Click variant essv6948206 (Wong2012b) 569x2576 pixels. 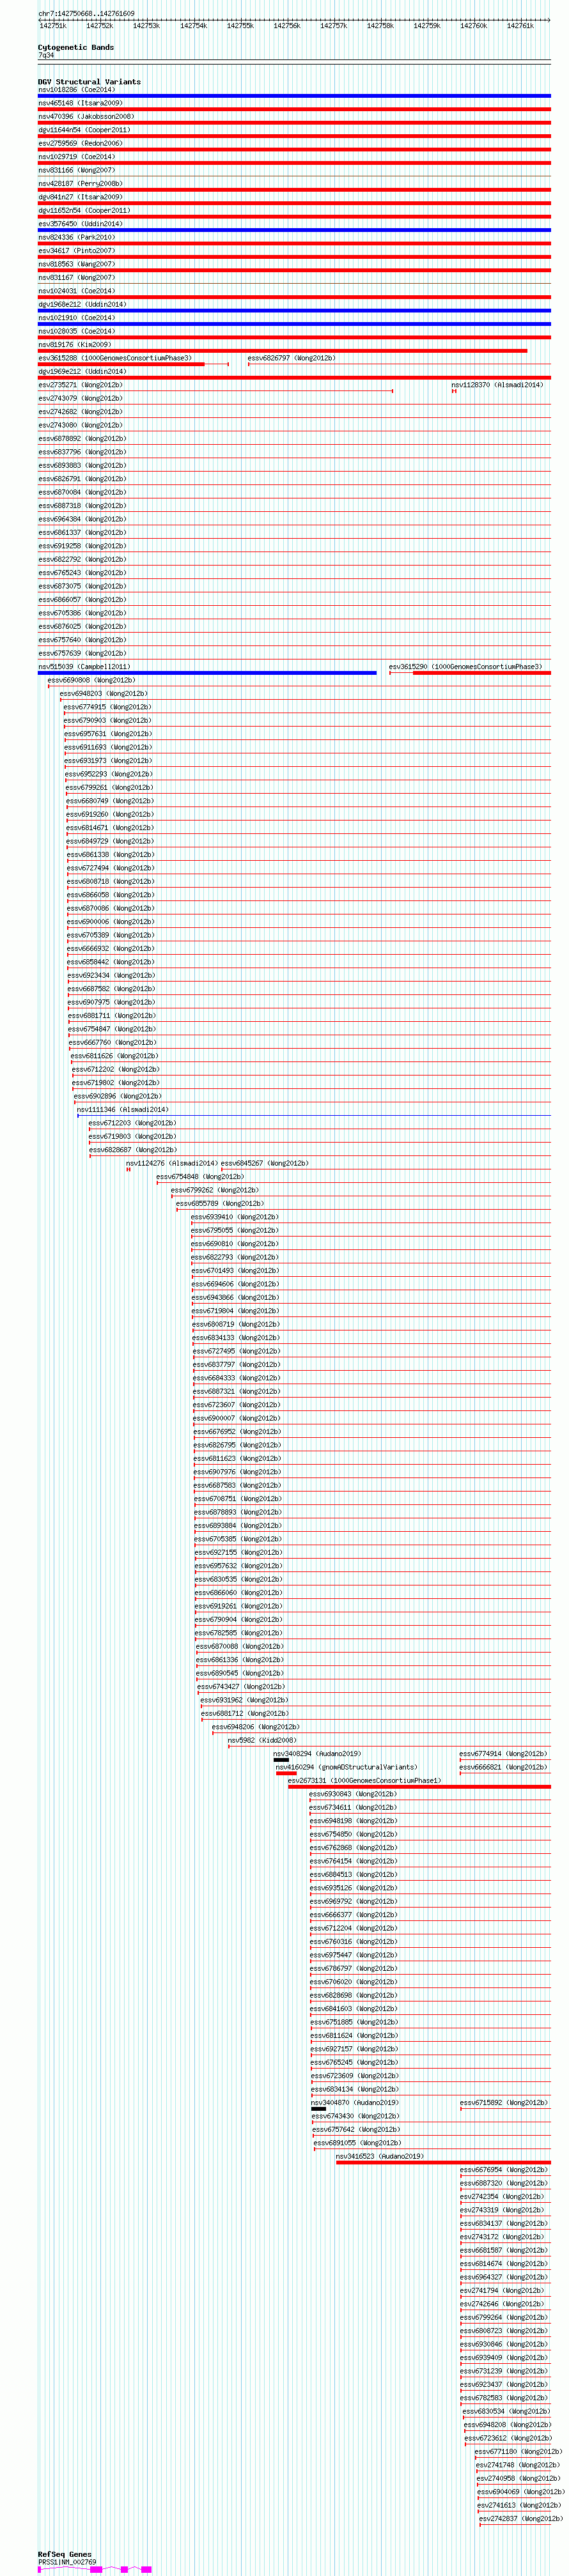point(255,1727)
